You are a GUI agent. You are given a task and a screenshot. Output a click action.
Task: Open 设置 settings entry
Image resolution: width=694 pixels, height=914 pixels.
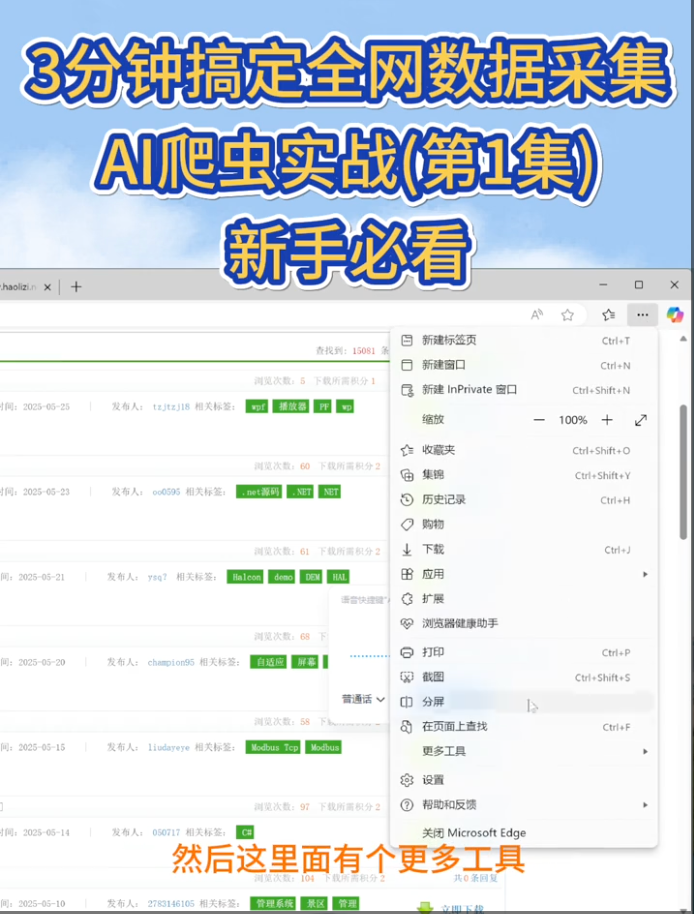[523, 780]
